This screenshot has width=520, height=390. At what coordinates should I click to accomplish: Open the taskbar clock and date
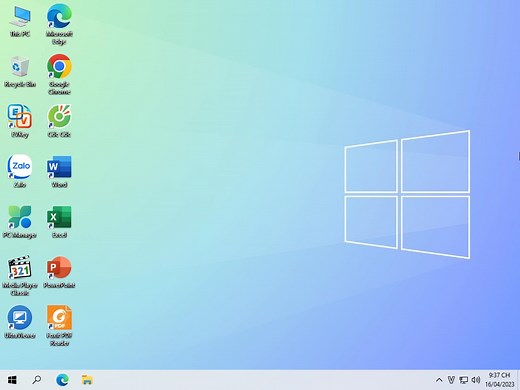click(499, 380)
